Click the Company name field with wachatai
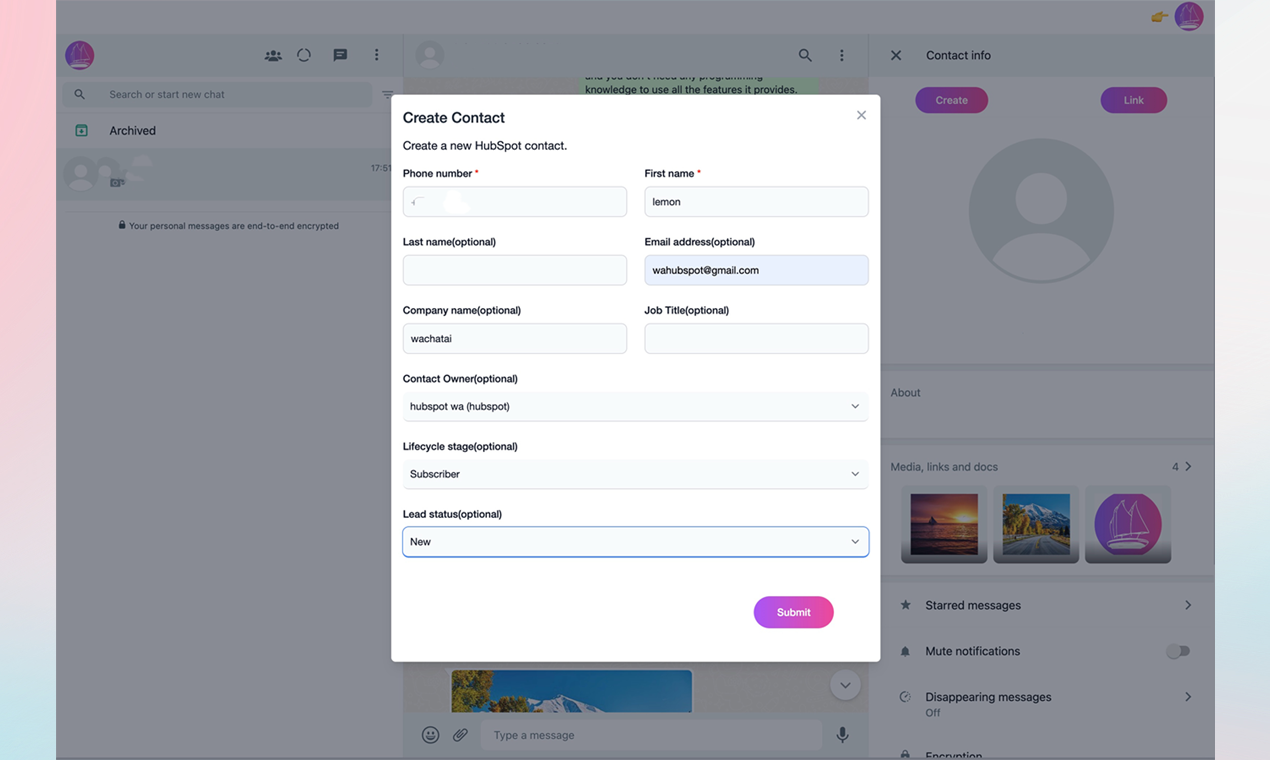 [514, 338]
